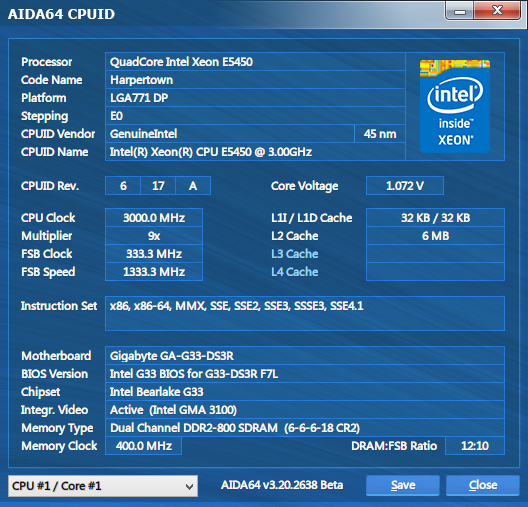Click the Processor label
Screen dimensions: 528x507
[x=46, y=62]
